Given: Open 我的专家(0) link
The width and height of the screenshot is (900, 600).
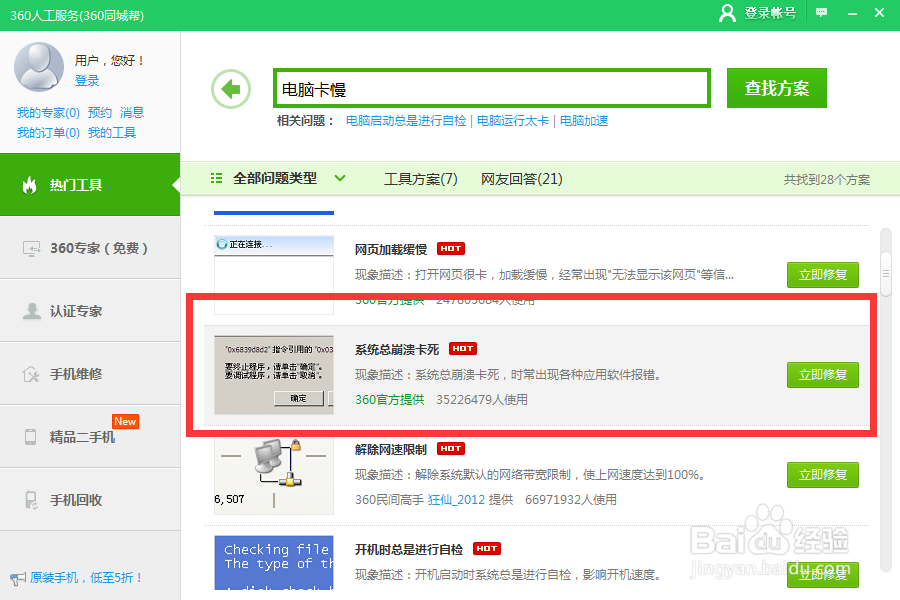Looking at the screenshot, I should (x=48, y=113).
